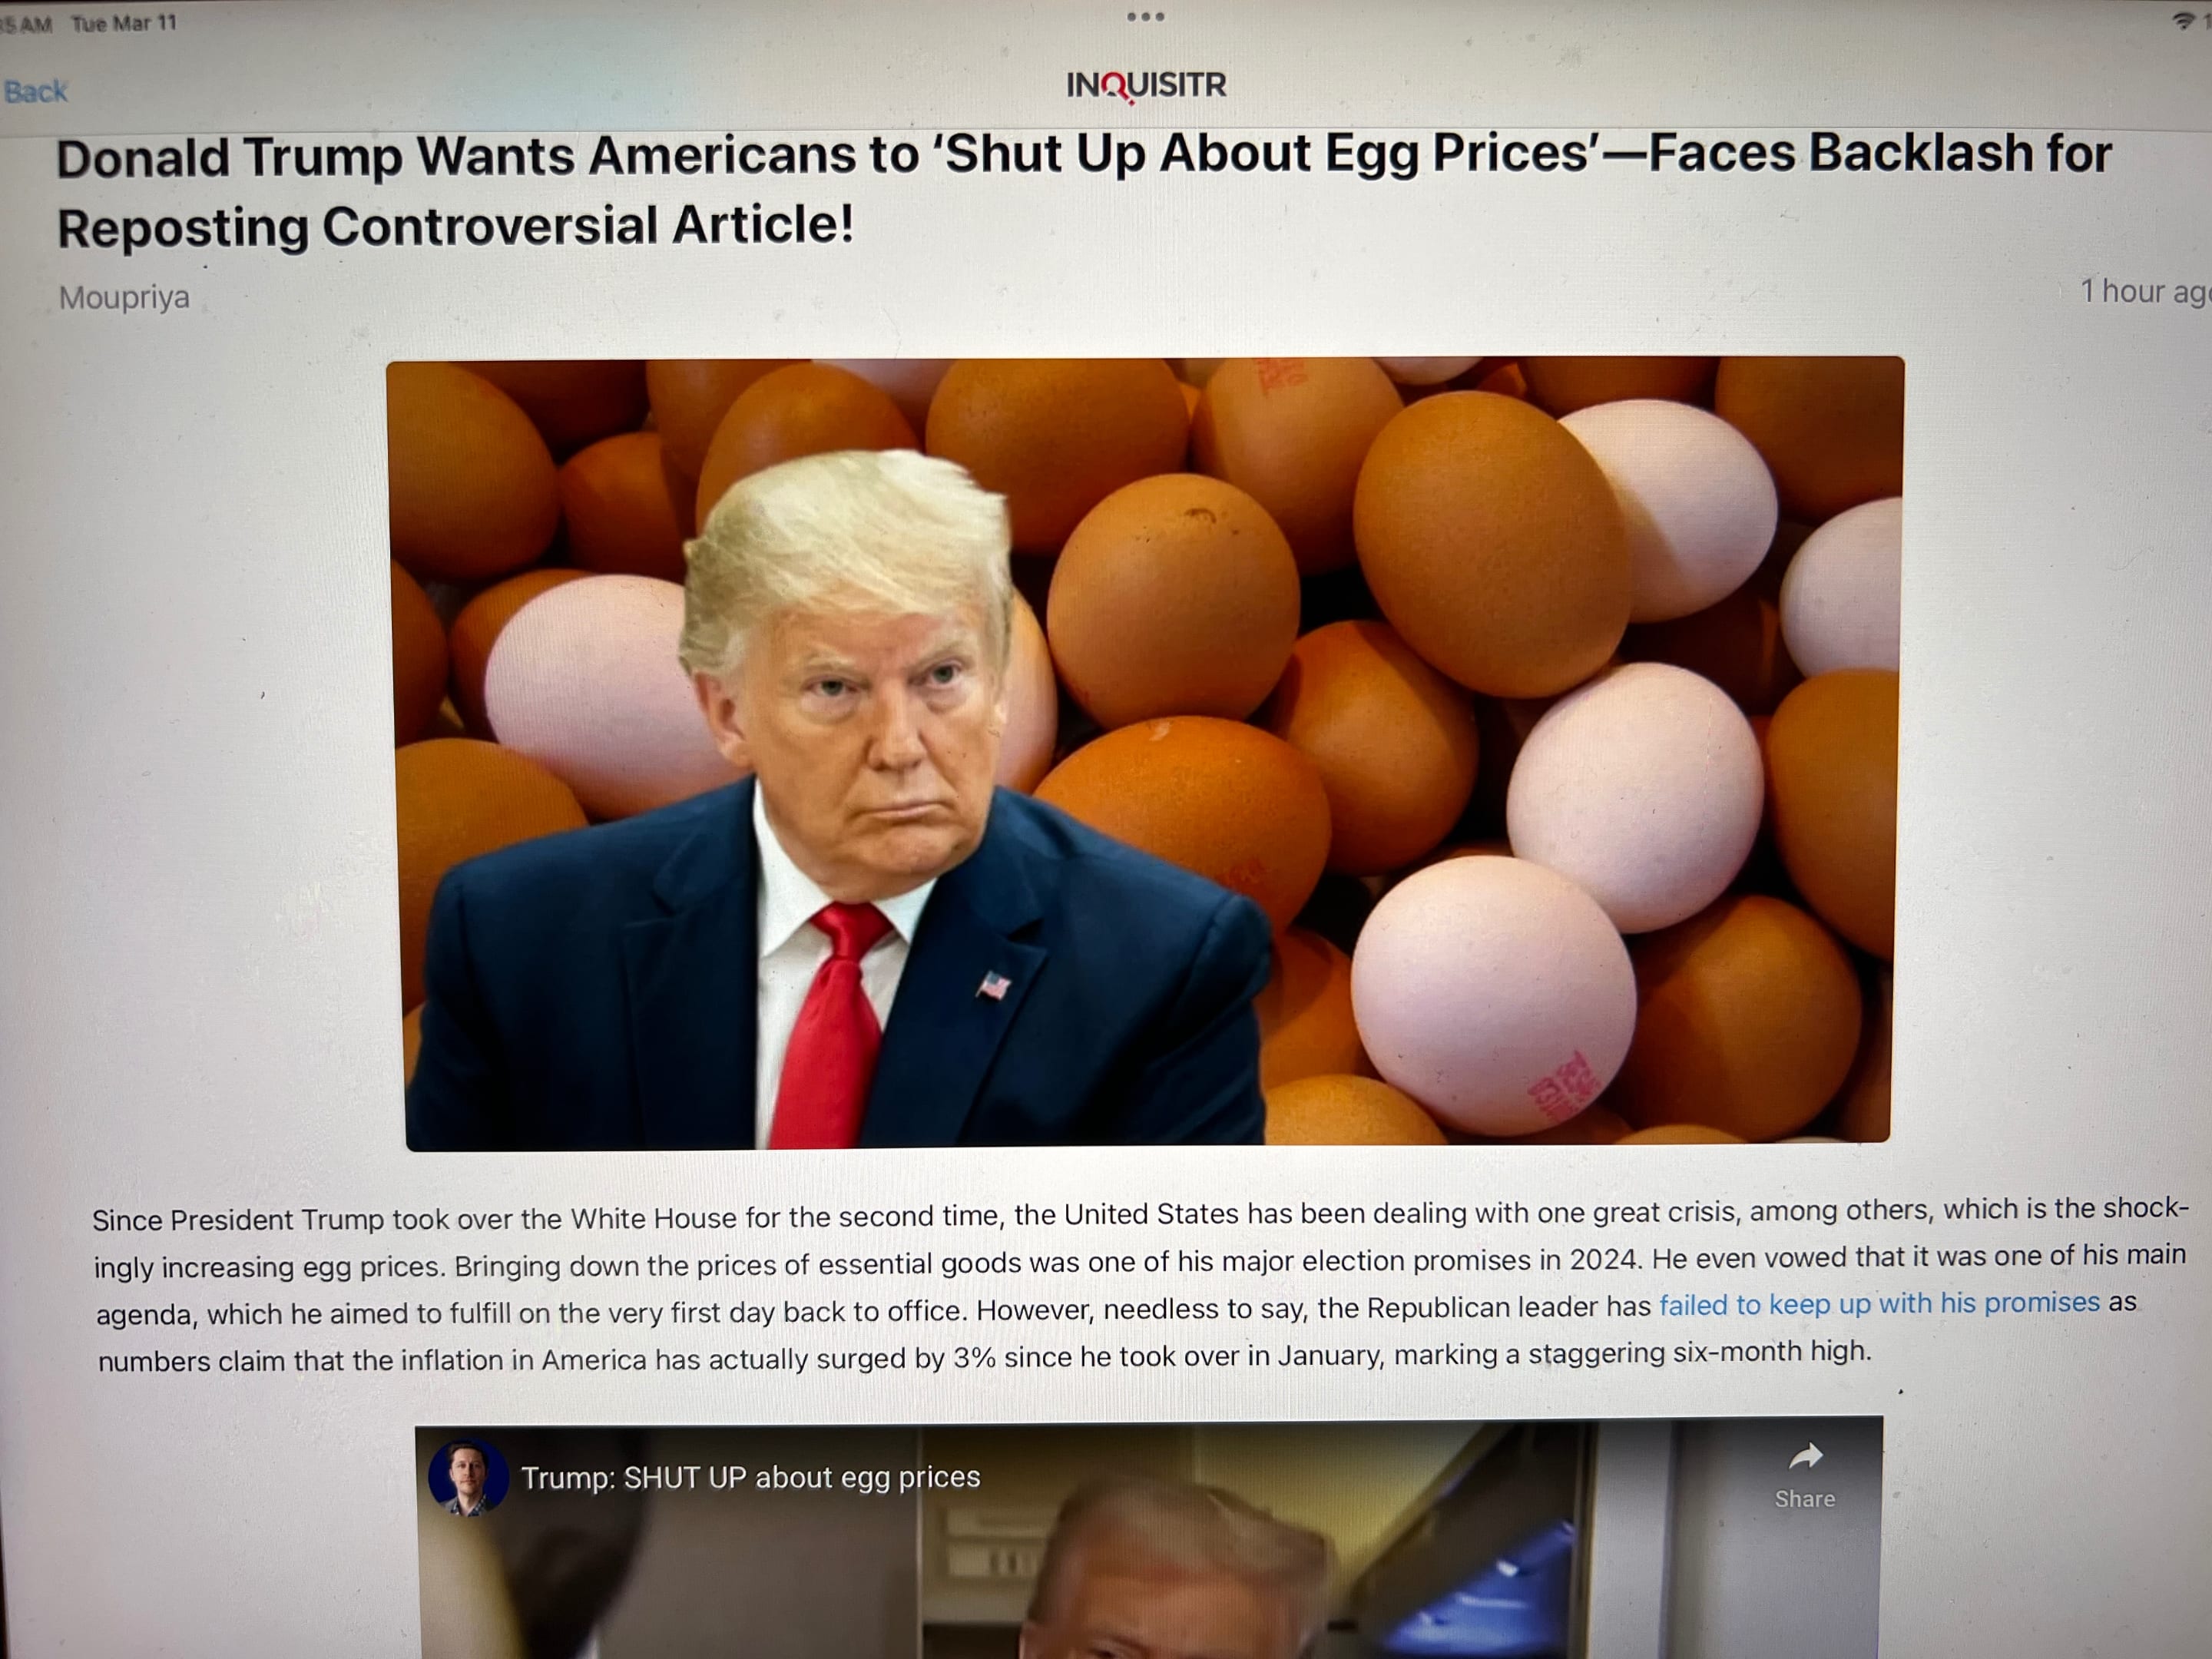Tap the stamped pink egg in the photo
The height and width of the screenshot is (1659, 2212).
[x=1494, y=996]
